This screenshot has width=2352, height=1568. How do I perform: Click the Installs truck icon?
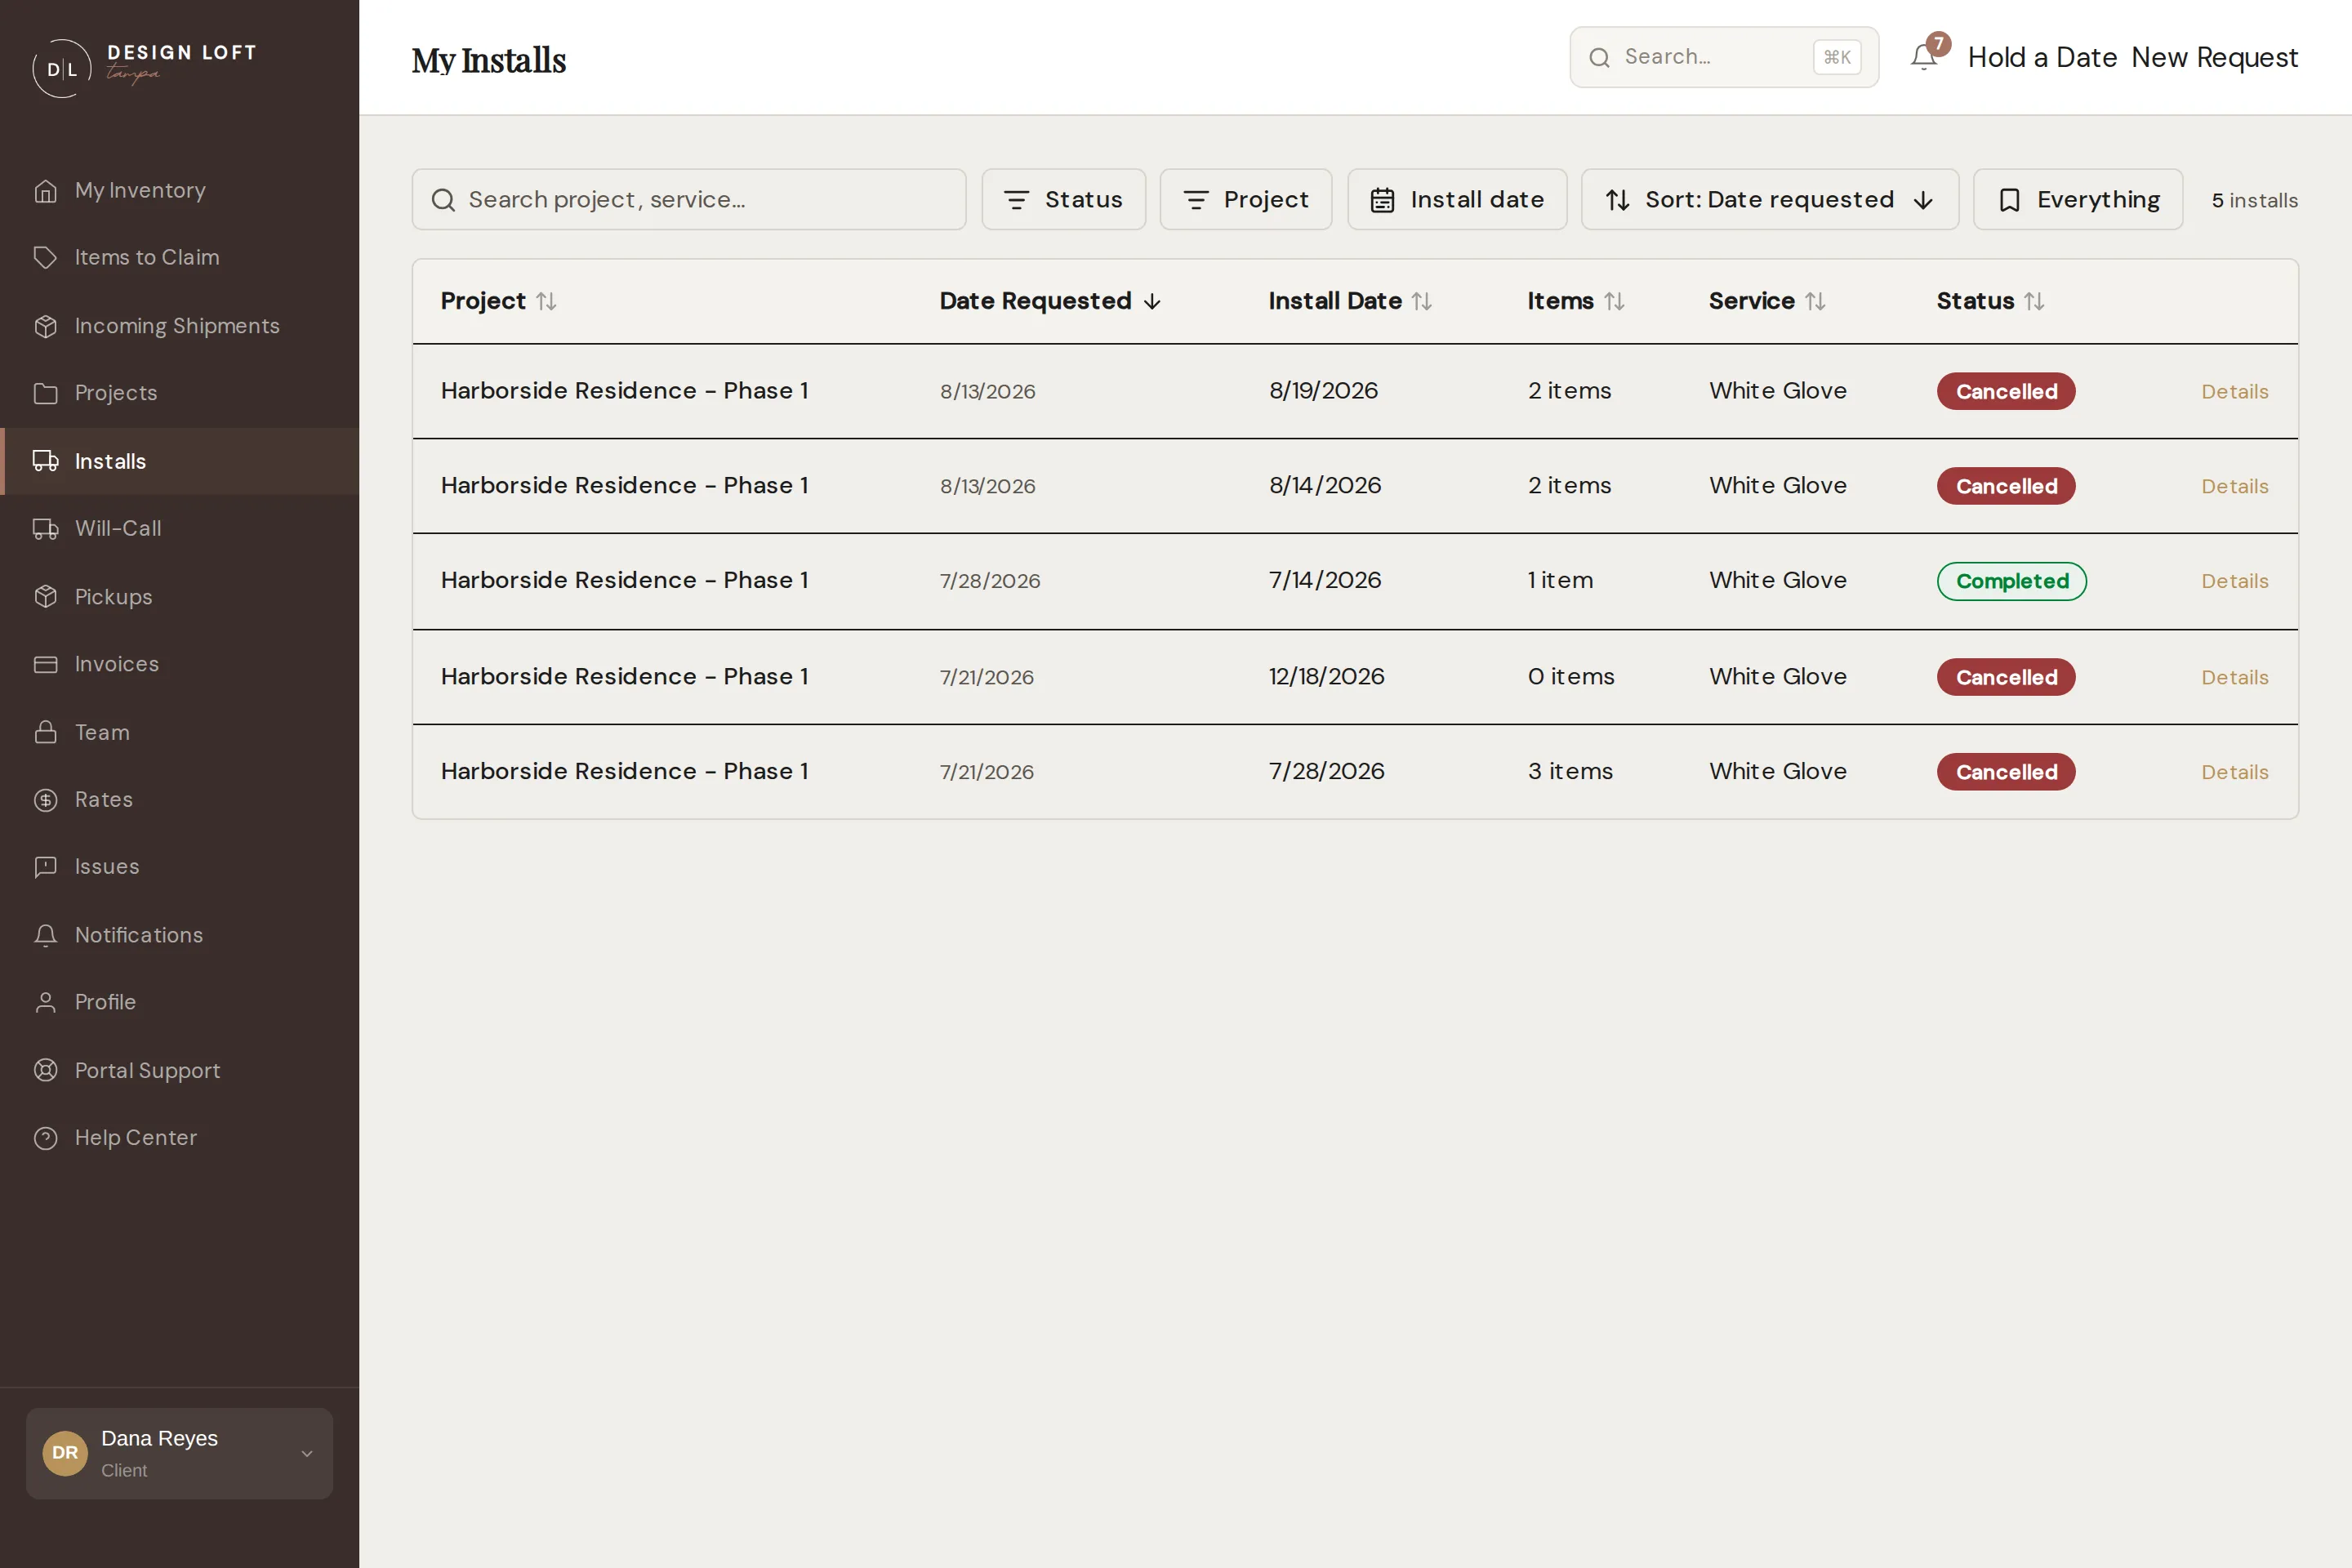(x=46, y=461)
